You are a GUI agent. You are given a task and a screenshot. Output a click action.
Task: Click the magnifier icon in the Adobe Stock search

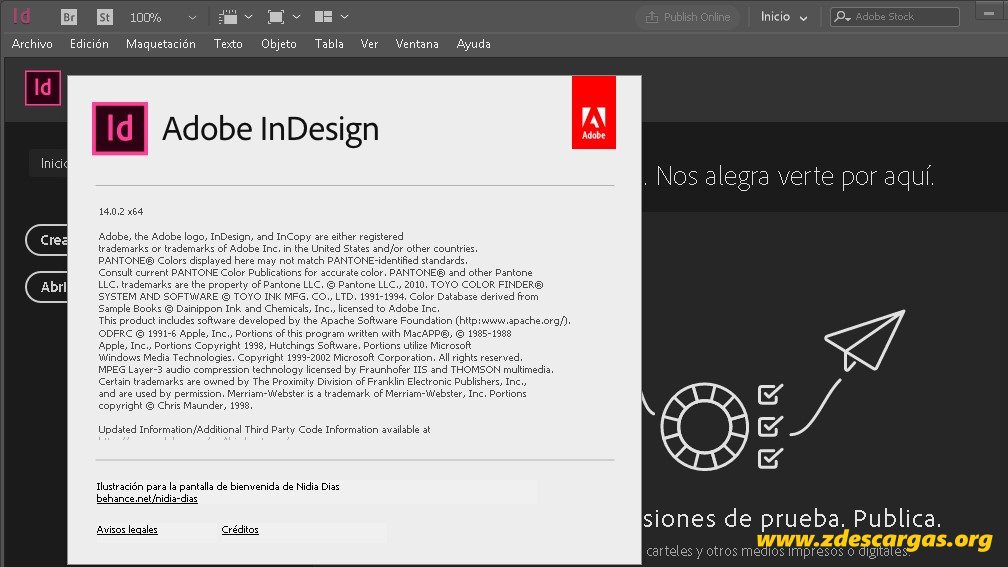click(x=842, y=17)
